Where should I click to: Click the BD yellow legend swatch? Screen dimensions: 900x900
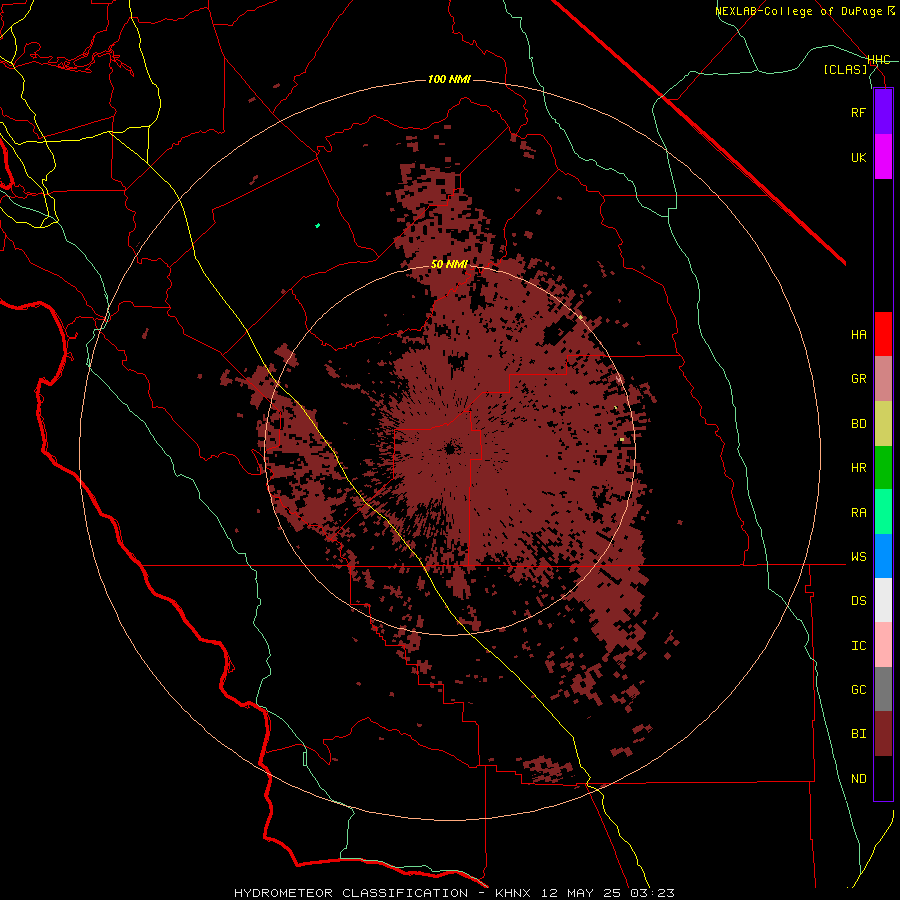(x=883, y=424)
